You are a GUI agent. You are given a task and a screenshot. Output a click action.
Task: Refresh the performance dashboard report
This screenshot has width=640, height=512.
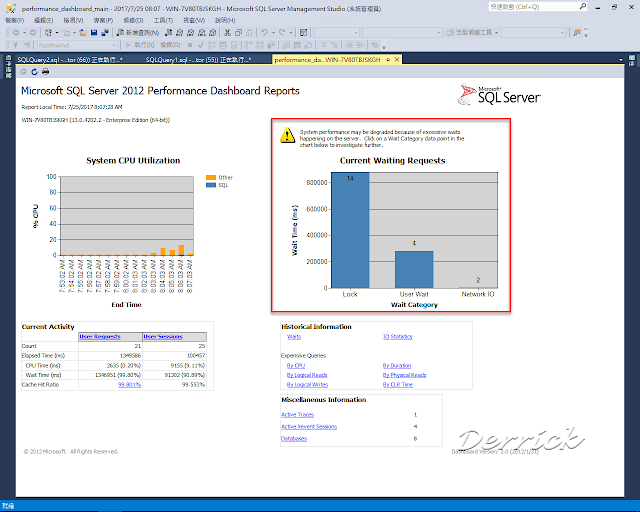pyautogui.click(x=34, y=72)
